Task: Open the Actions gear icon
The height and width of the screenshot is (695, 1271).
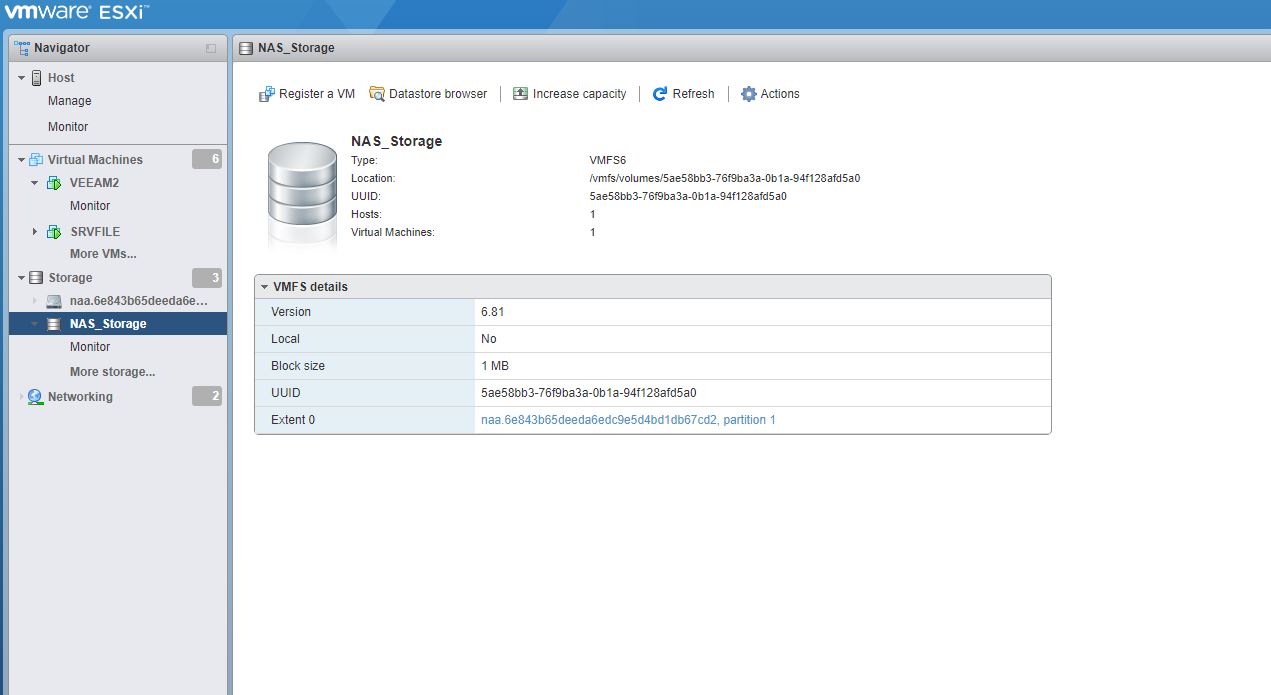Action: pos(749,94)
